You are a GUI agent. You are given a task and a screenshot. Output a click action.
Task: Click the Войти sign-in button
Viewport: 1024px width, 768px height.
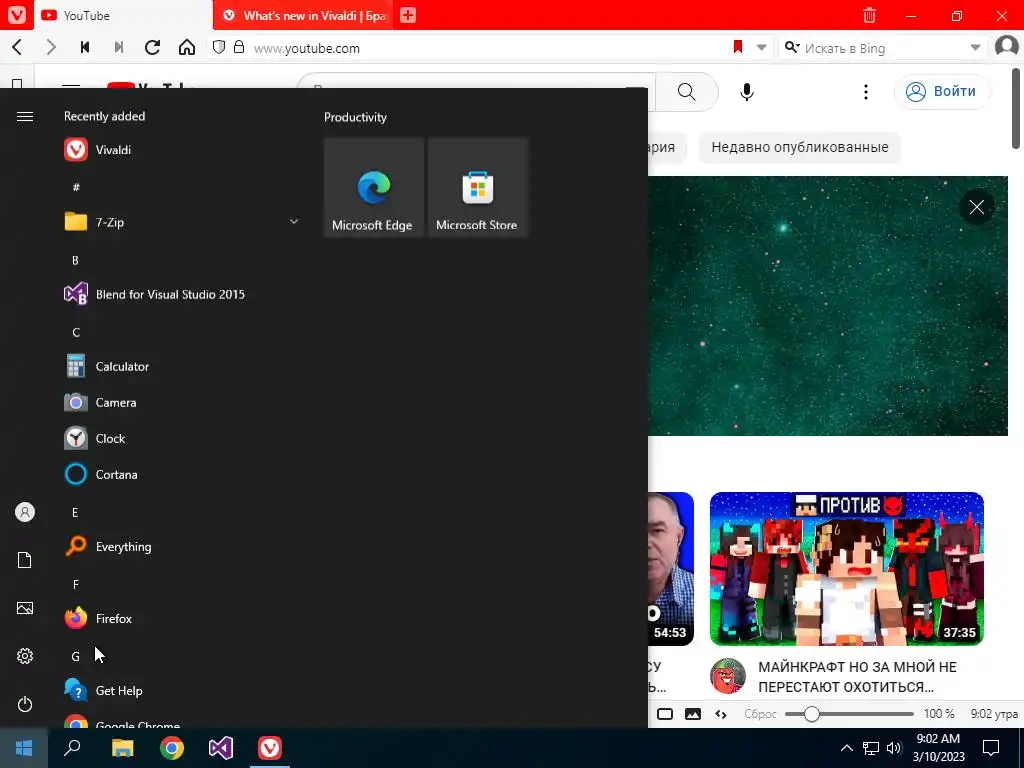pos(942,91)
